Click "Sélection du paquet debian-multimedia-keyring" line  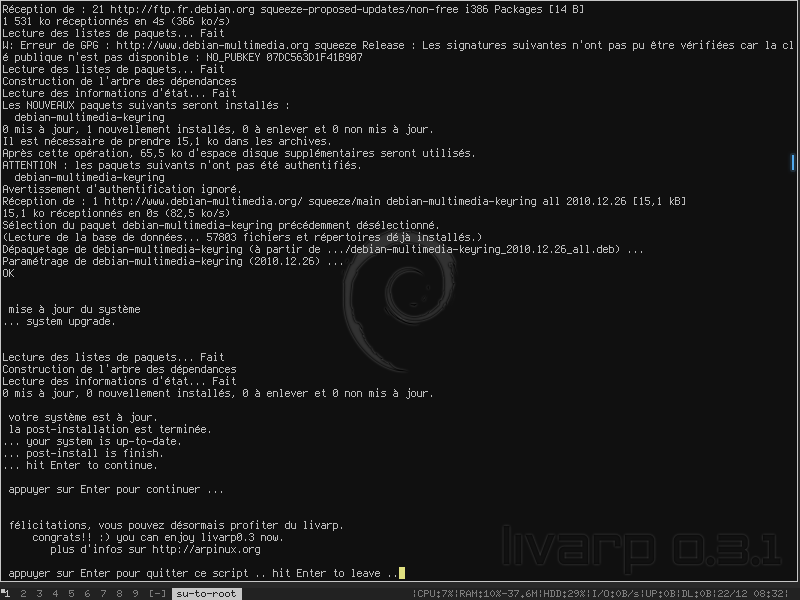pos(221,226)
